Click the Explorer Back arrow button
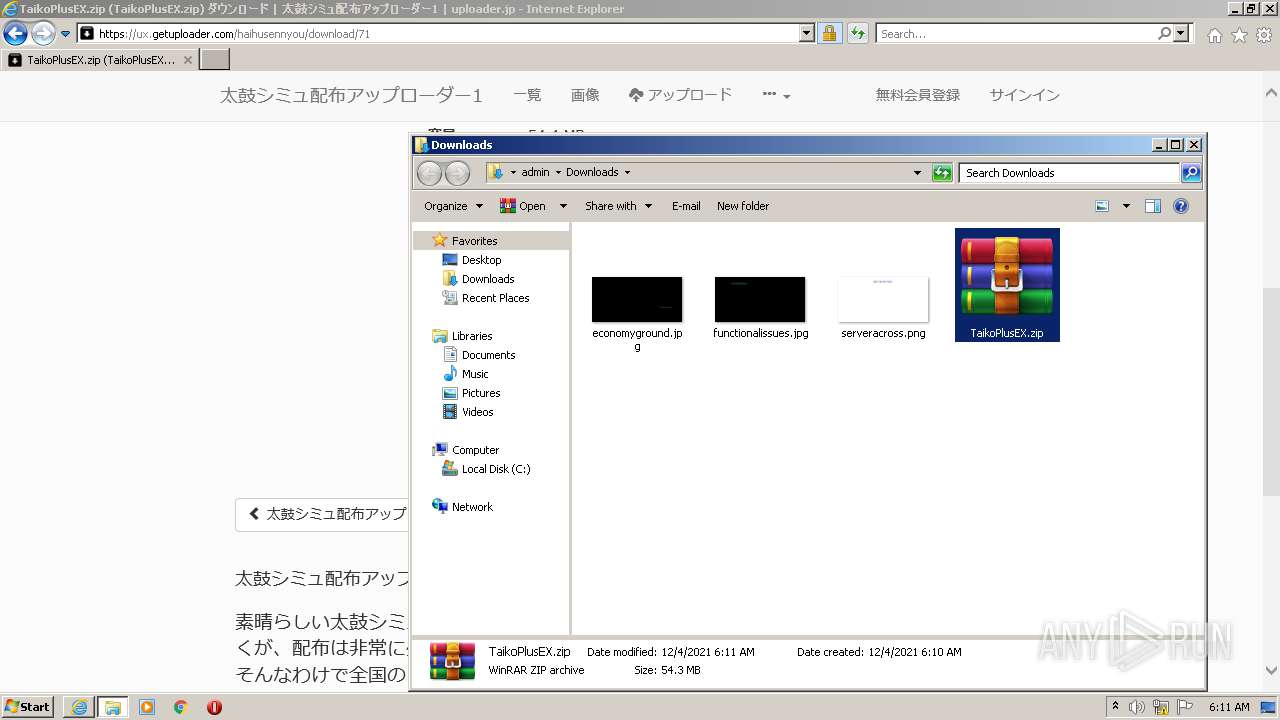Screen dimensions: 1280x720 coord(429,173)
